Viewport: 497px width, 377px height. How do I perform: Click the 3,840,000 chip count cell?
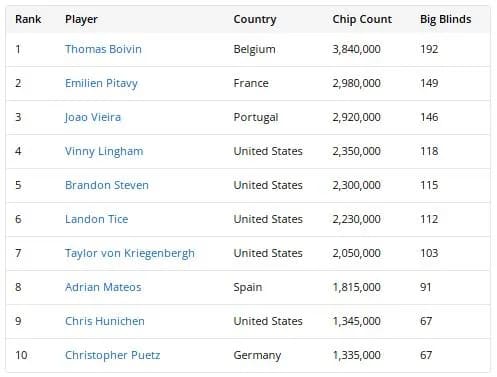click(x=356, y=49)
